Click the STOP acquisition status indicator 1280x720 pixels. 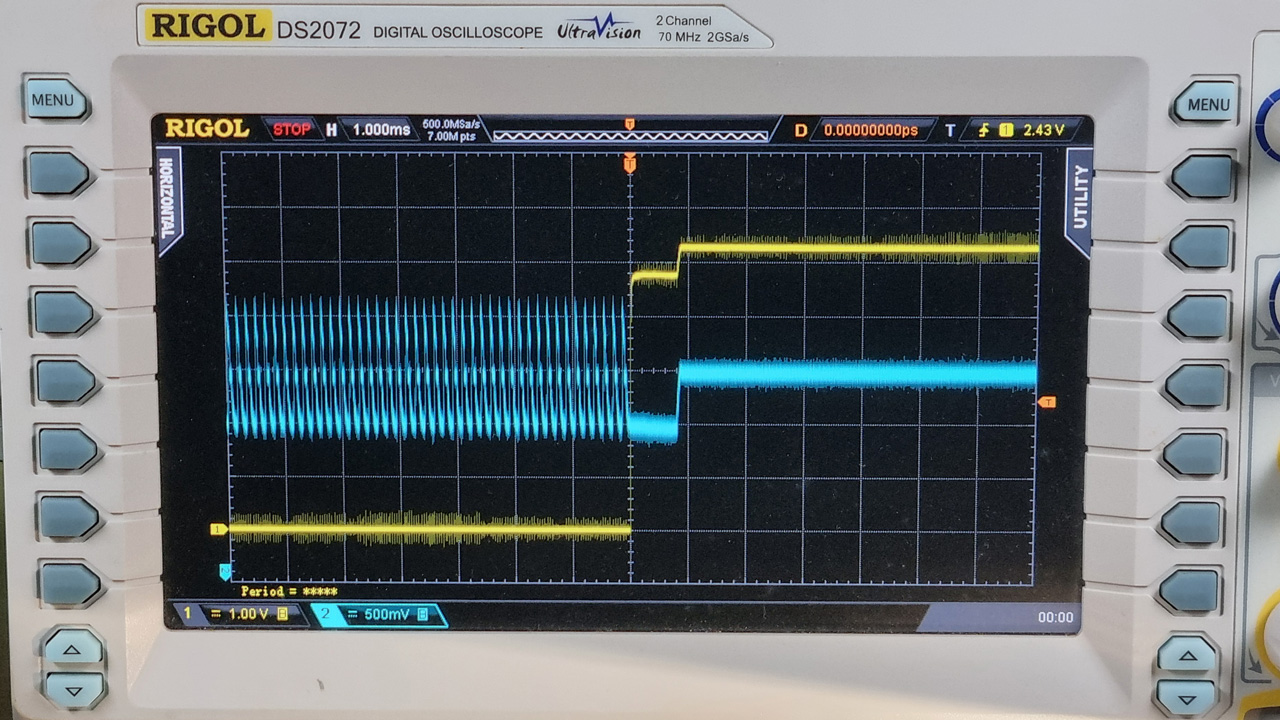point(291,129)
